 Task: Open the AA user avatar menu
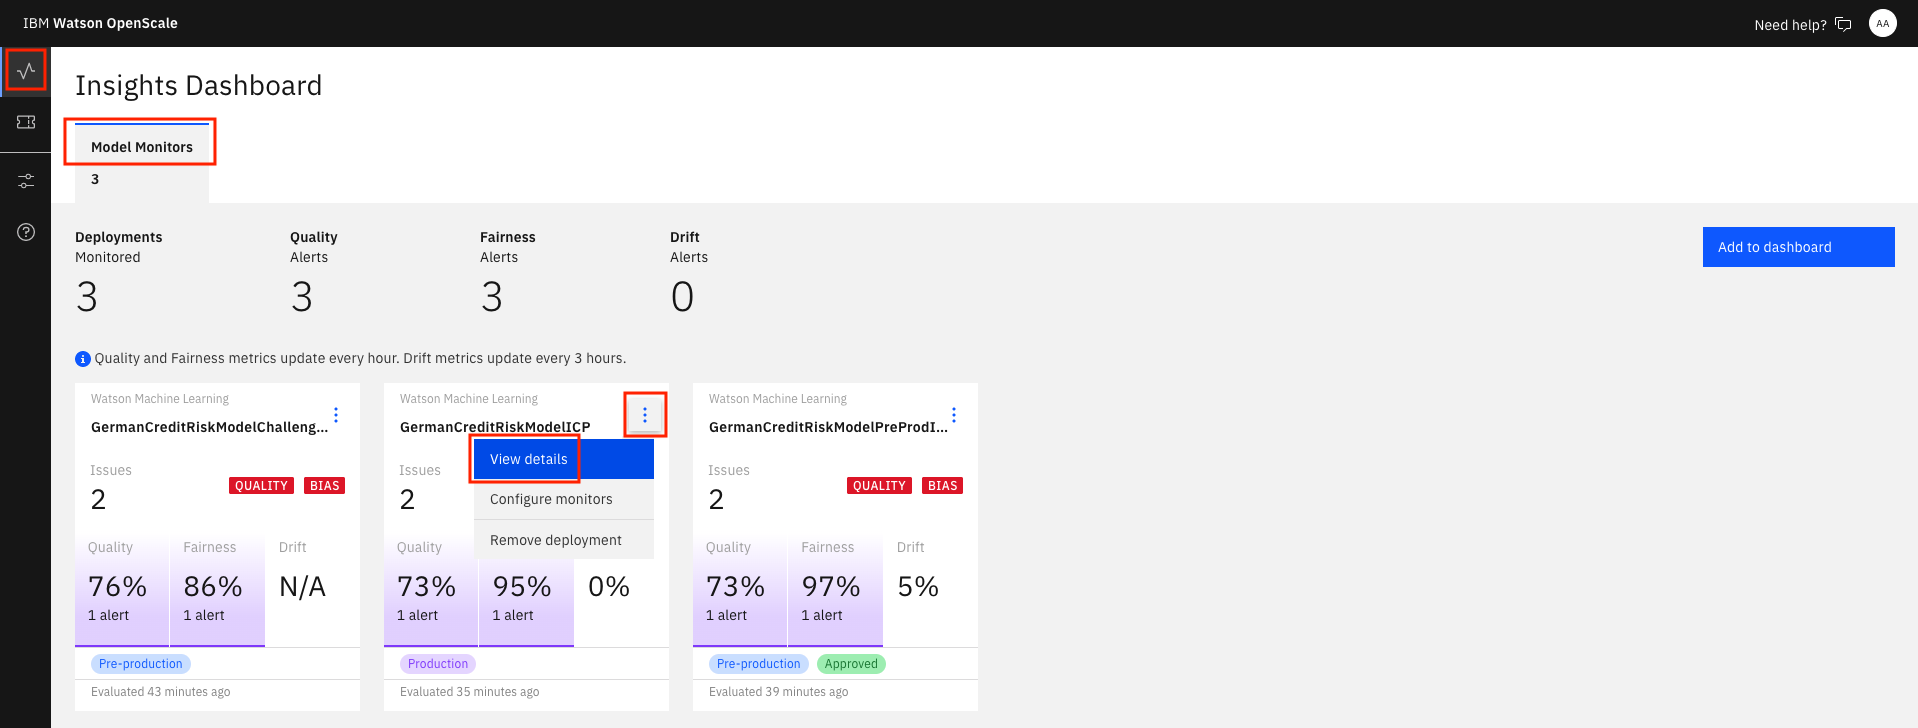1882,23
